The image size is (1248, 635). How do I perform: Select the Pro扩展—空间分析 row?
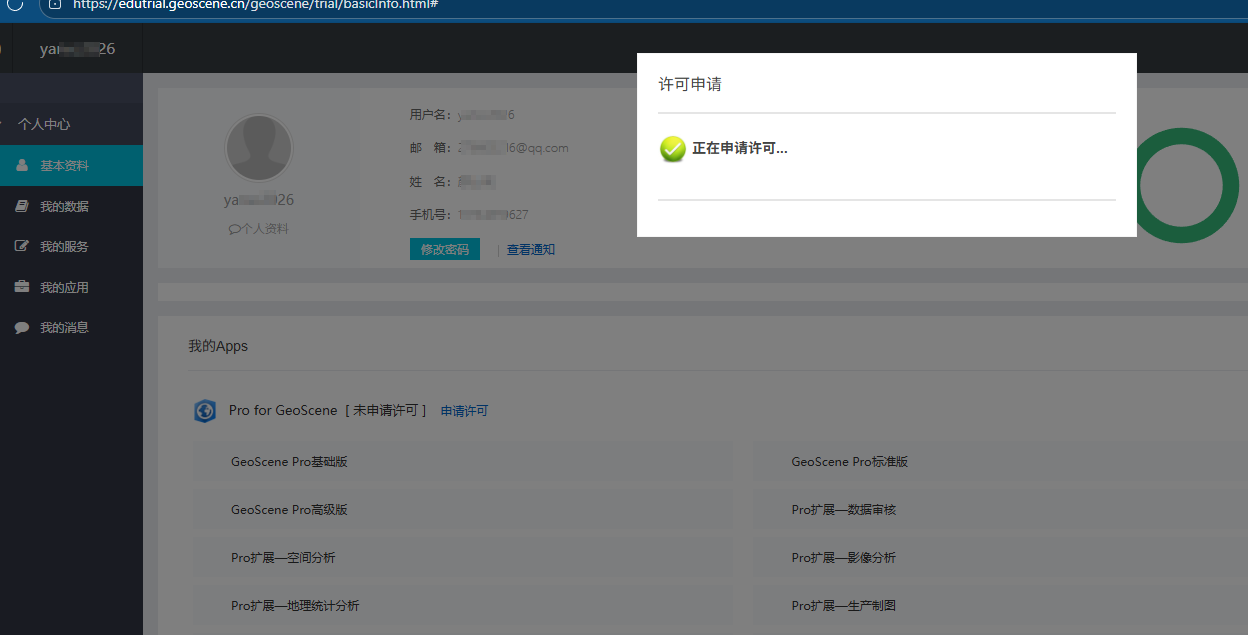point(463,558)
